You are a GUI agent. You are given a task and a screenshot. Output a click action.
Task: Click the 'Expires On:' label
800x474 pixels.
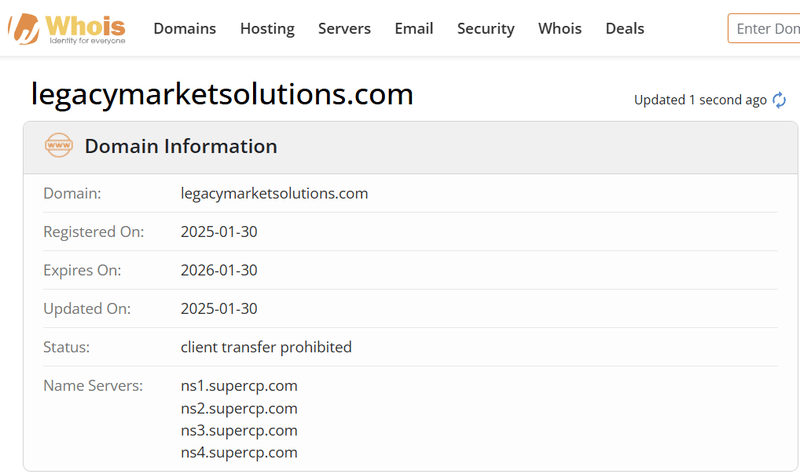[82, 270]
